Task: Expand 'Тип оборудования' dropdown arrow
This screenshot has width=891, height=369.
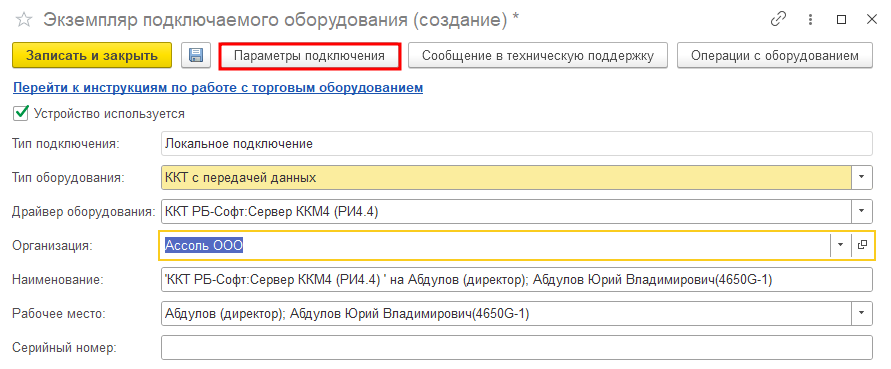Action: coord(862,177)
